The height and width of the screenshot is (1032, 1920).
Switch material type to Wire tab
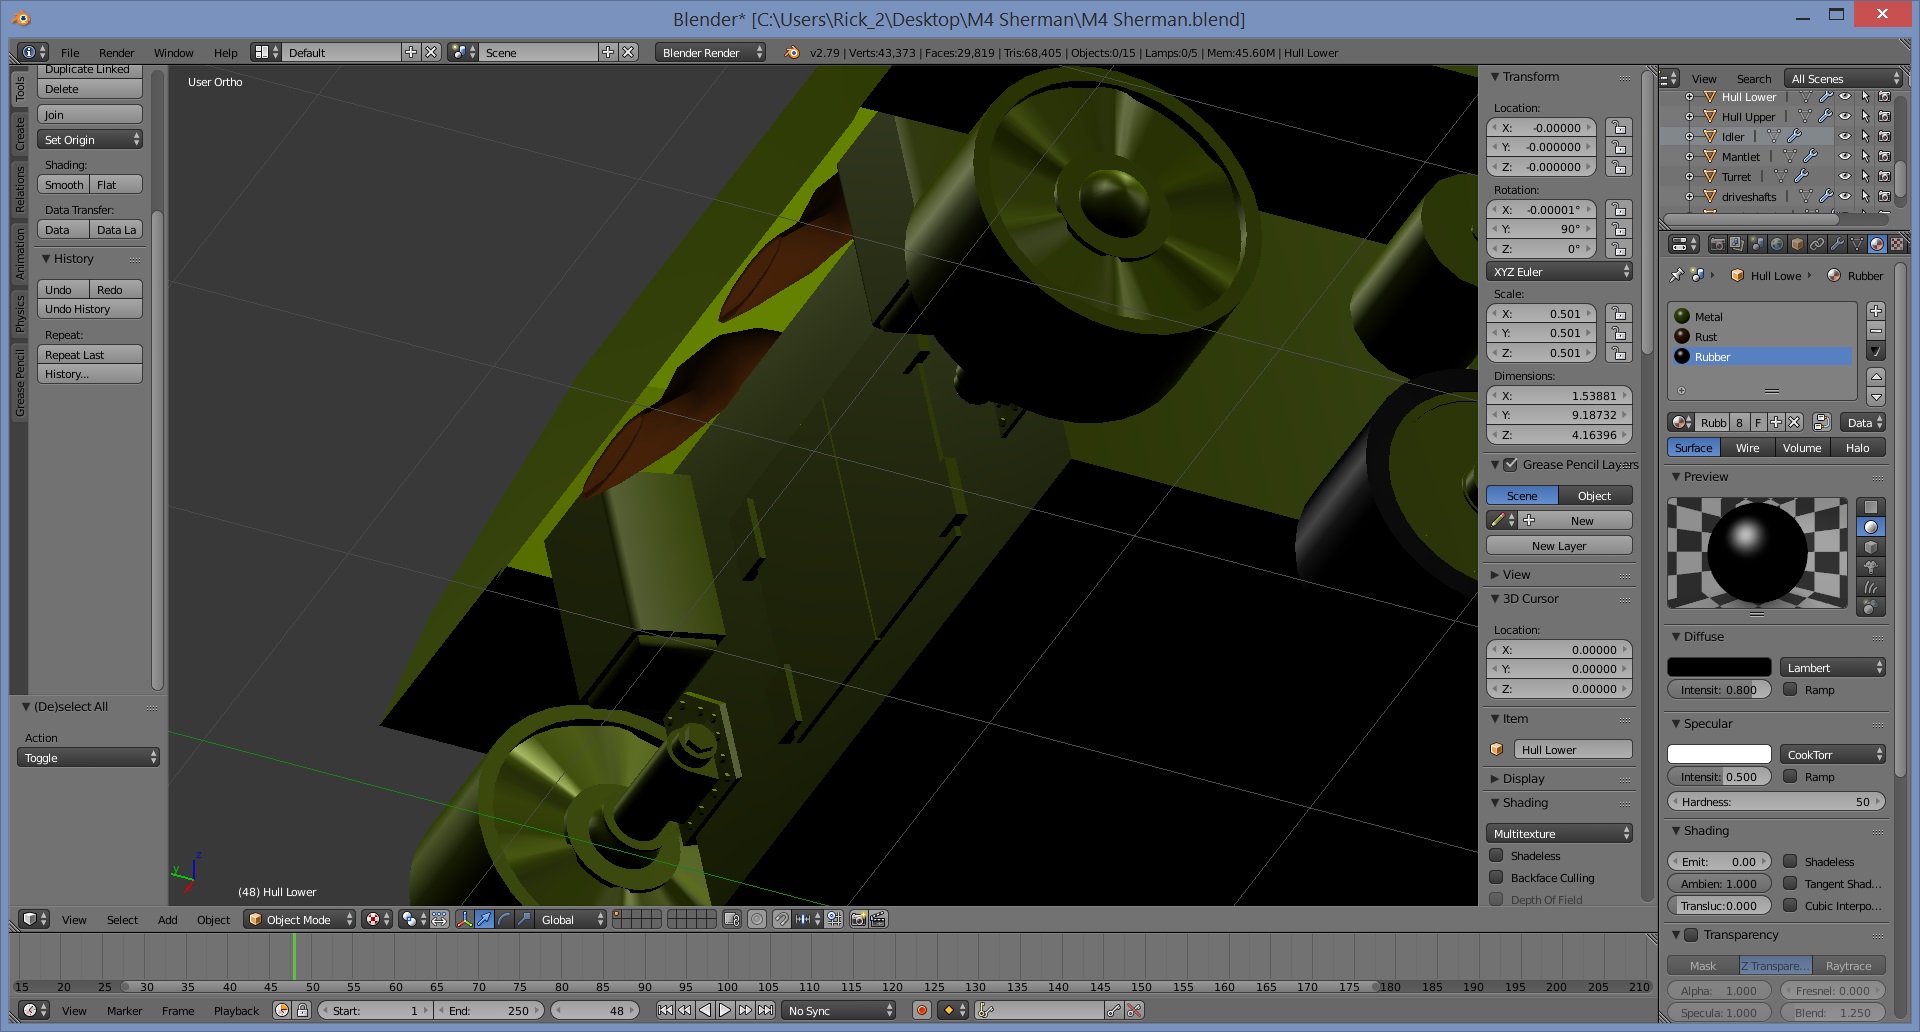point(1747,447)
